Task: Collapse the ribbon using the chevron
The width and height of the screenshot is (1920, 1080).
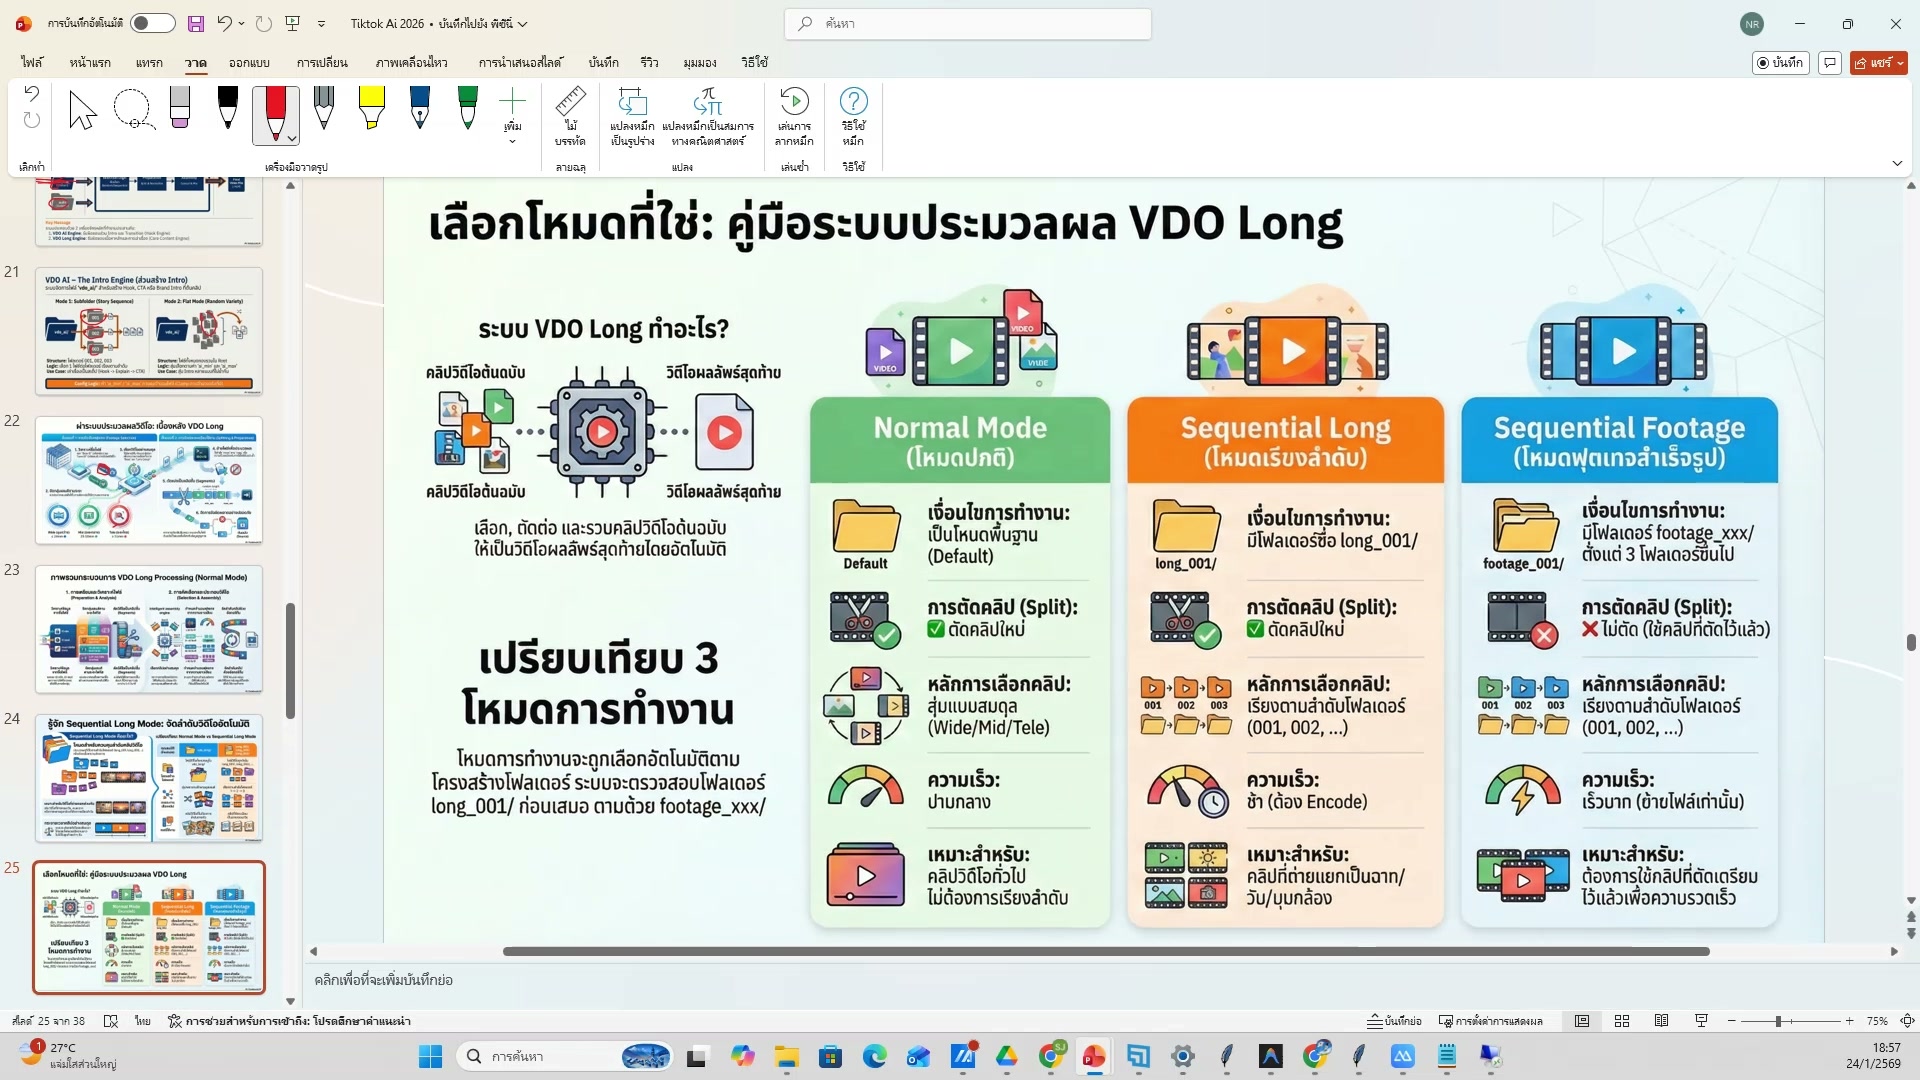Action: (x=1897, y=163)
